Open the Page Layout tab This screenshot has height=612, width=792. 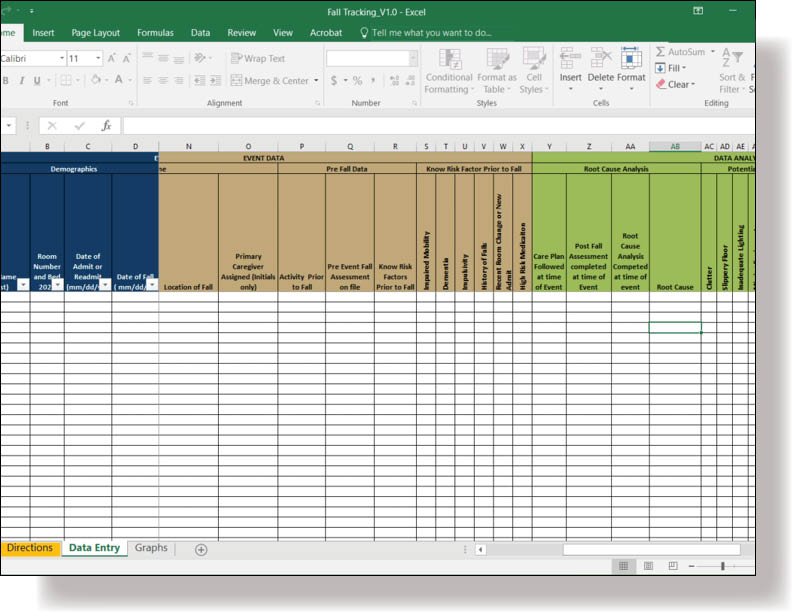(95, 33)
